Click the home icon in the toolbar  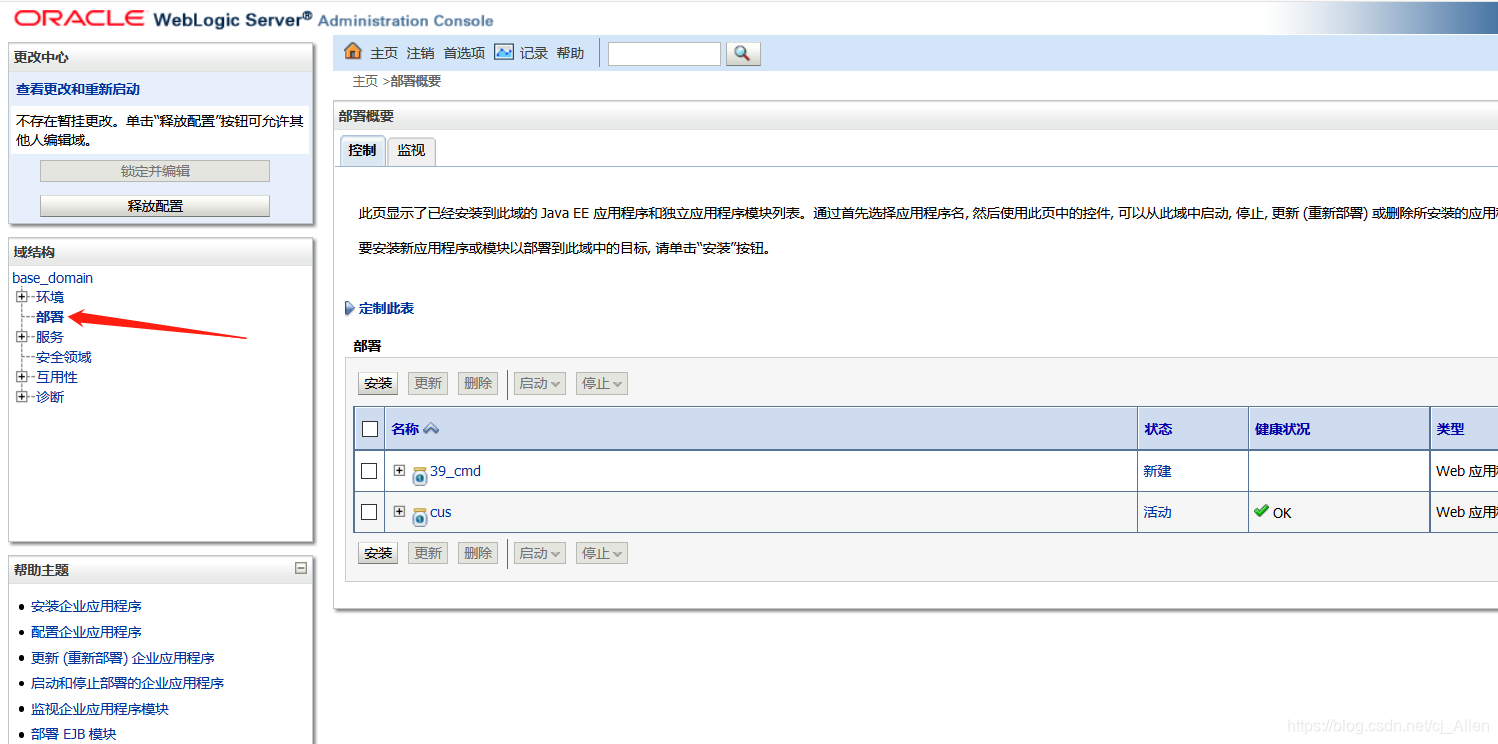(353, 52)
